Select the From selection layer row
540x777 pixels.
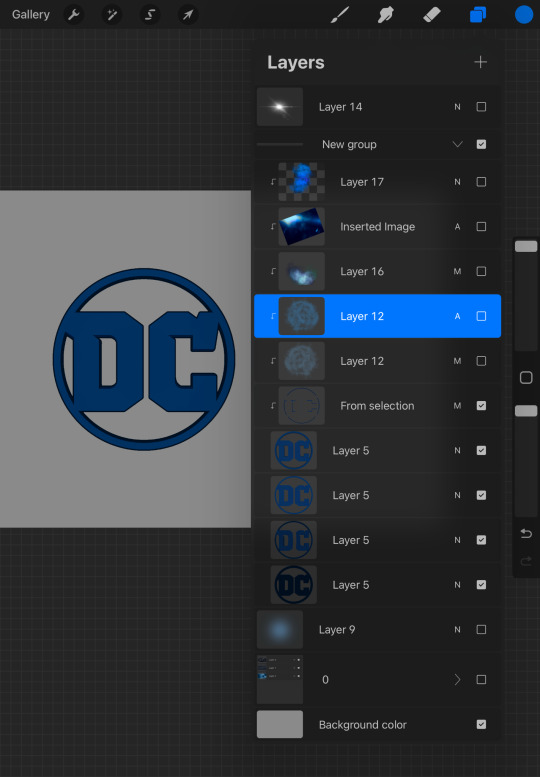pyautogui.click(x=378, y=405)
